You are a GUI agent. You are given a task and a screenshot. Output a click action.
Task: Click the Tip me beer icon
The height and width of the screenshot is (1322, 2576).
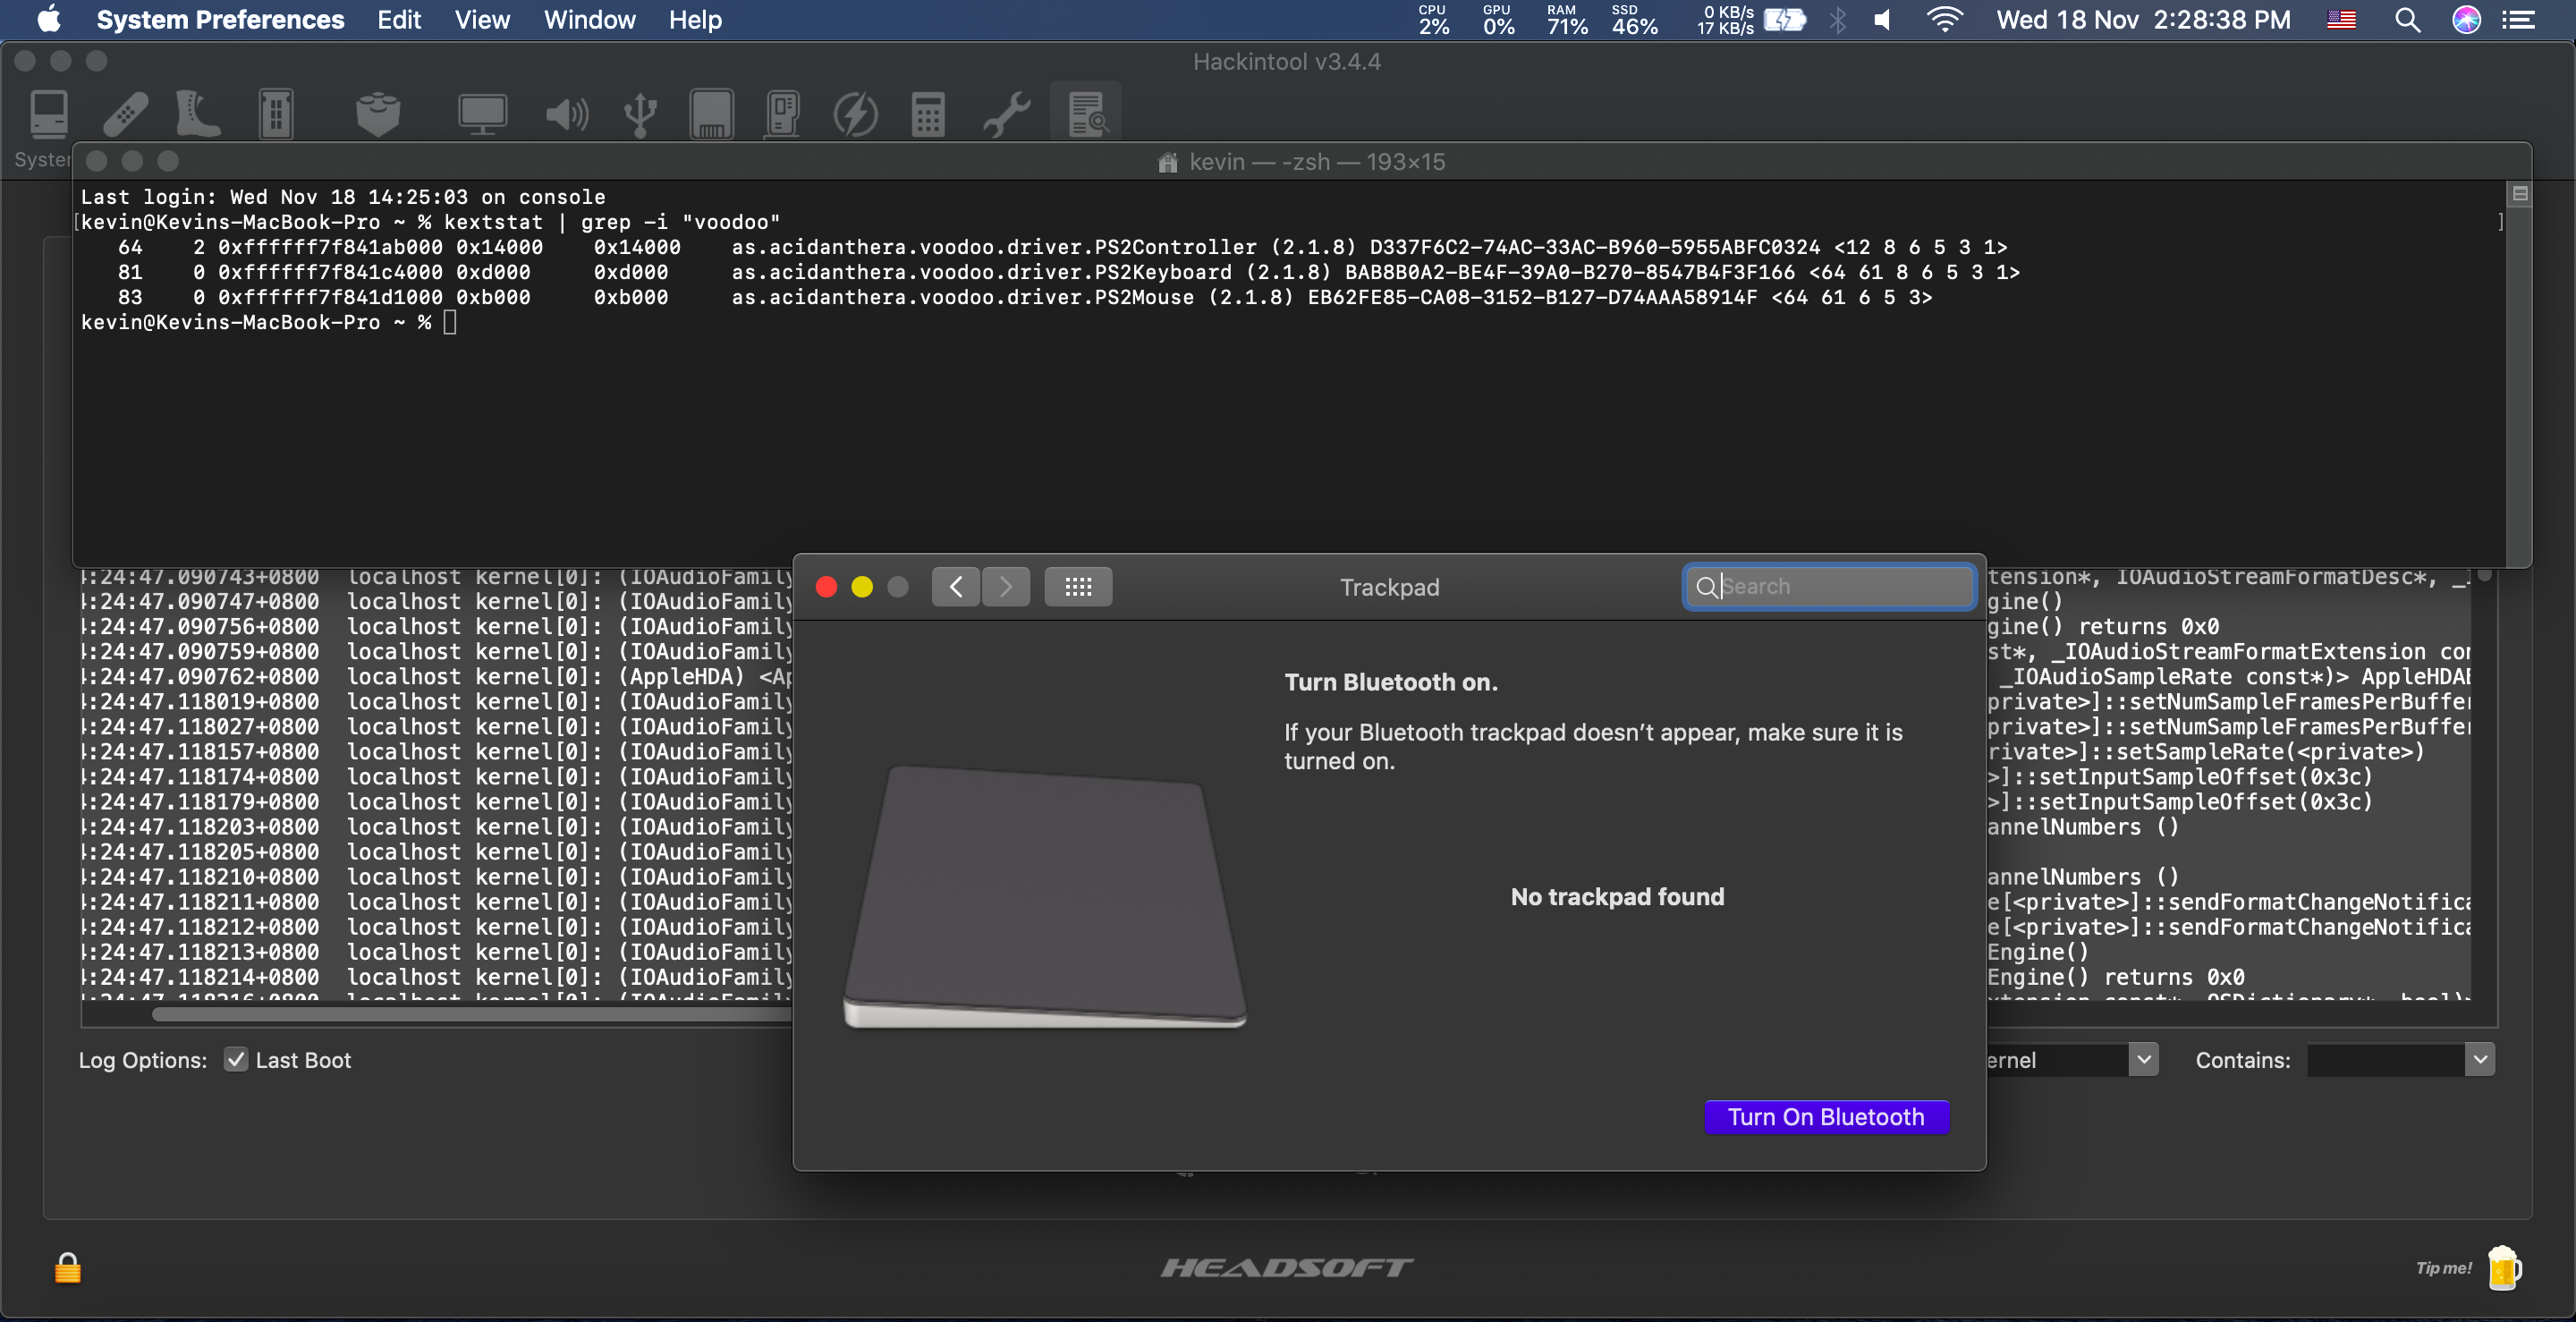2503,1268
